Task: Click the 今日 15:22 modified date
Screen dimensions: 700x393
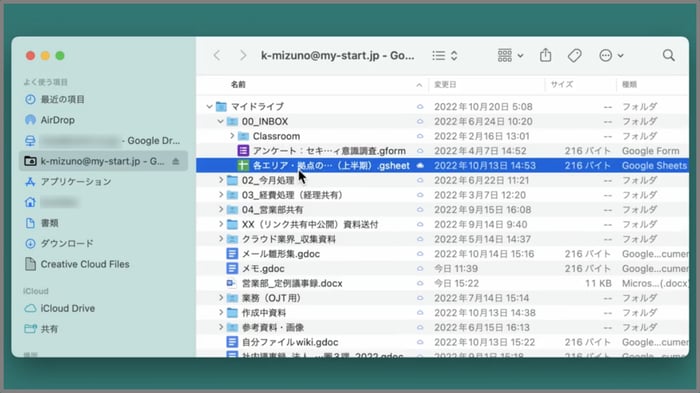Action: coord(456,283)
